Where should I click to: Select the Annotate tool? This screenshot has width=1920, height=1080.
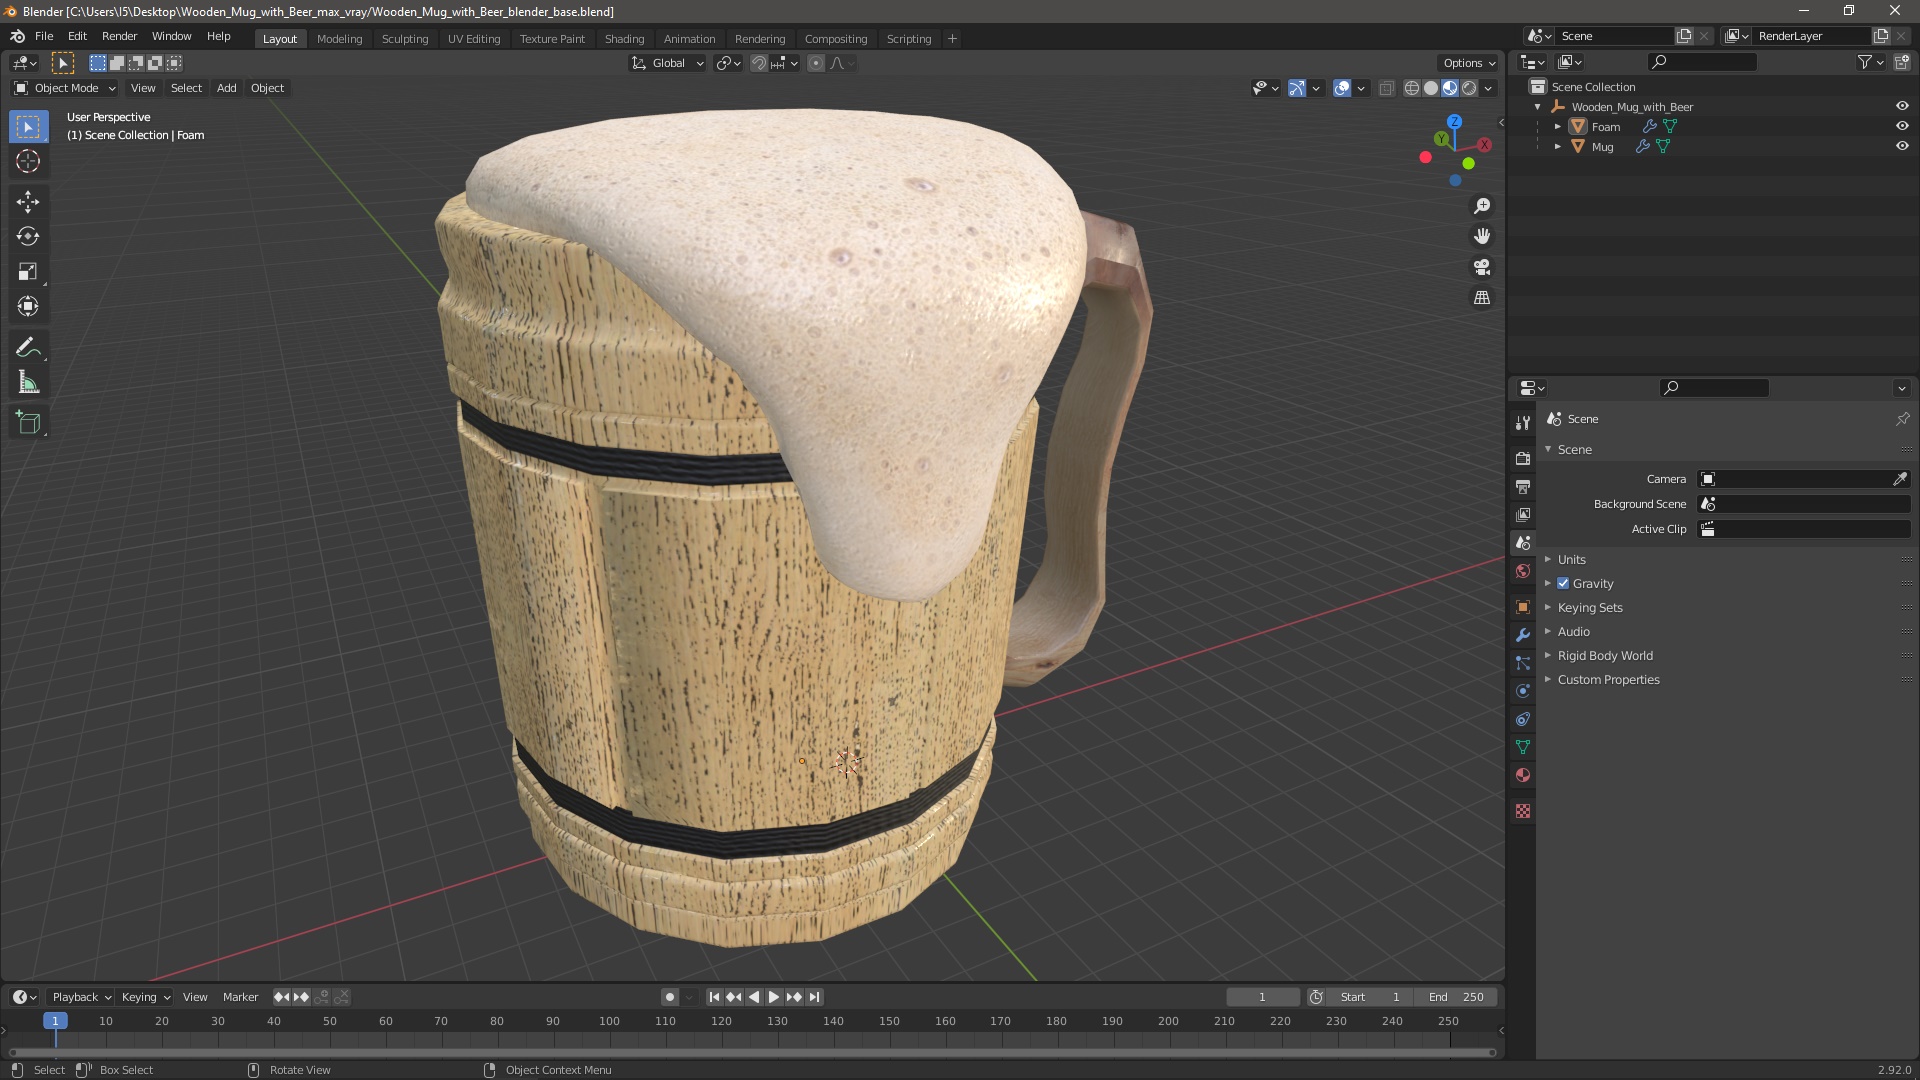[28, 348]
